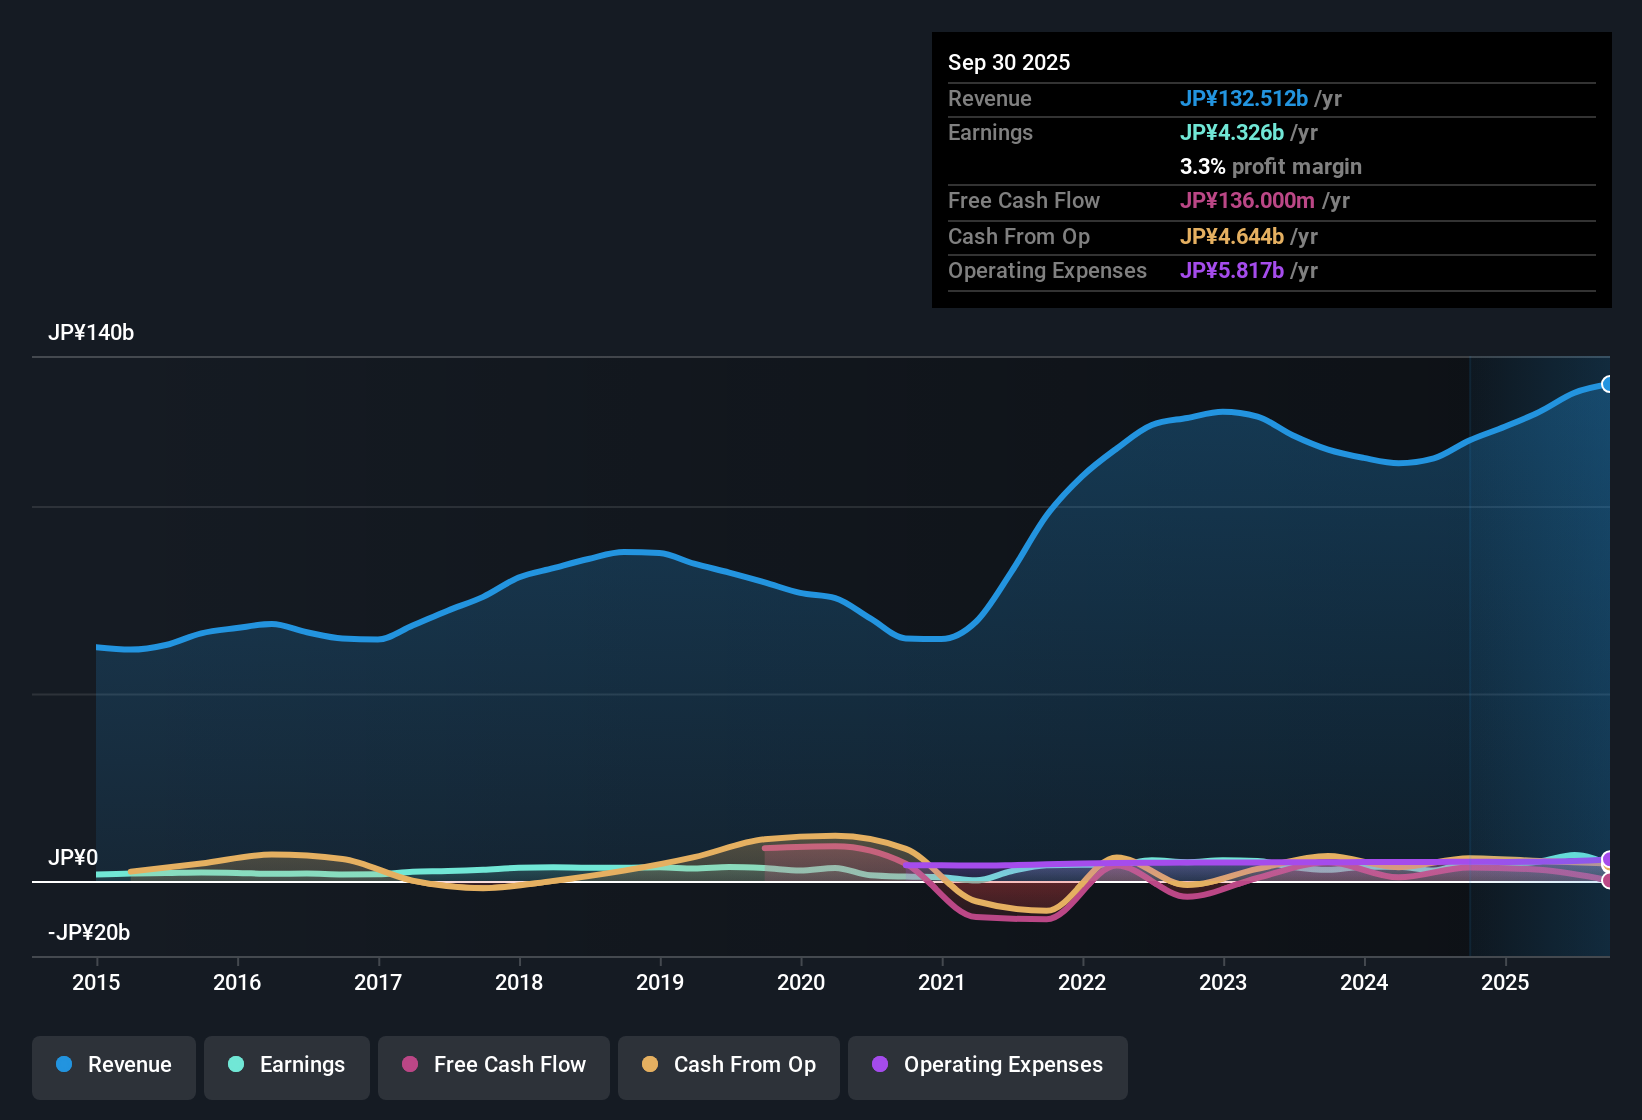Select the JP¥132.512b Revenue value in tooltip
Image resolution: width=1642 pixels, height=1120 pixels.
(1245, 99)
